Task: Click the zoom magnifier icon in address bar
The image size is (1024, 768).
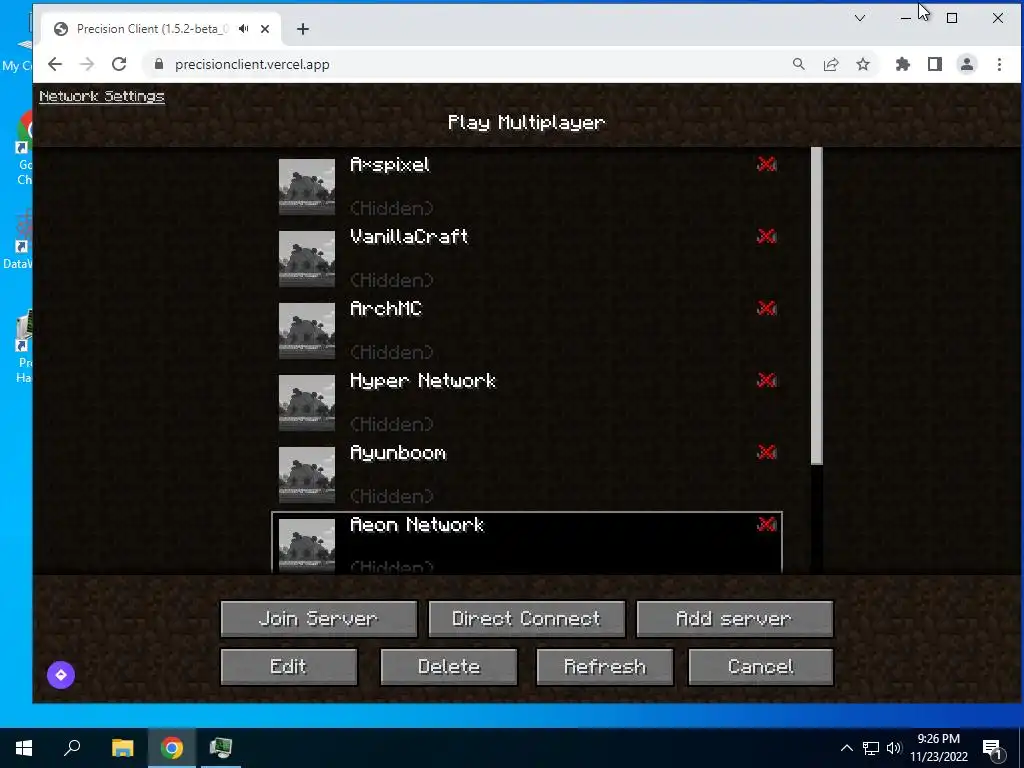Action: coord(799,64)
